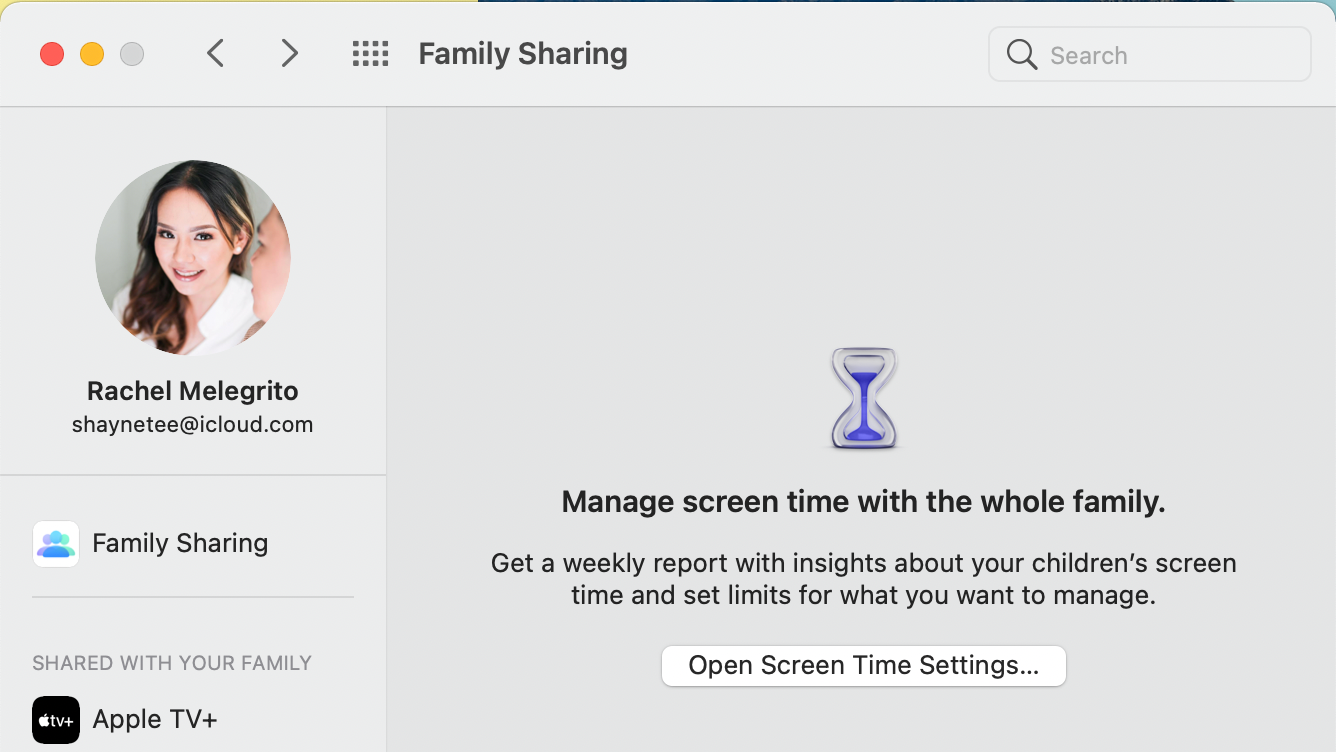Click the Shared With Your Family heading

tap(172, 663)
